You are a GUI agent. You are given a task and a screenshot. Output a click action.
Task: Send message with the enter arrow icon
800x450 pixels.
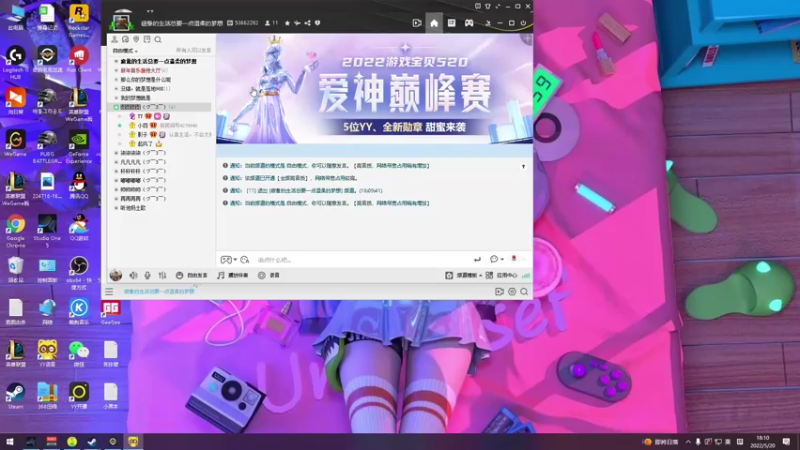pos(477,260)
